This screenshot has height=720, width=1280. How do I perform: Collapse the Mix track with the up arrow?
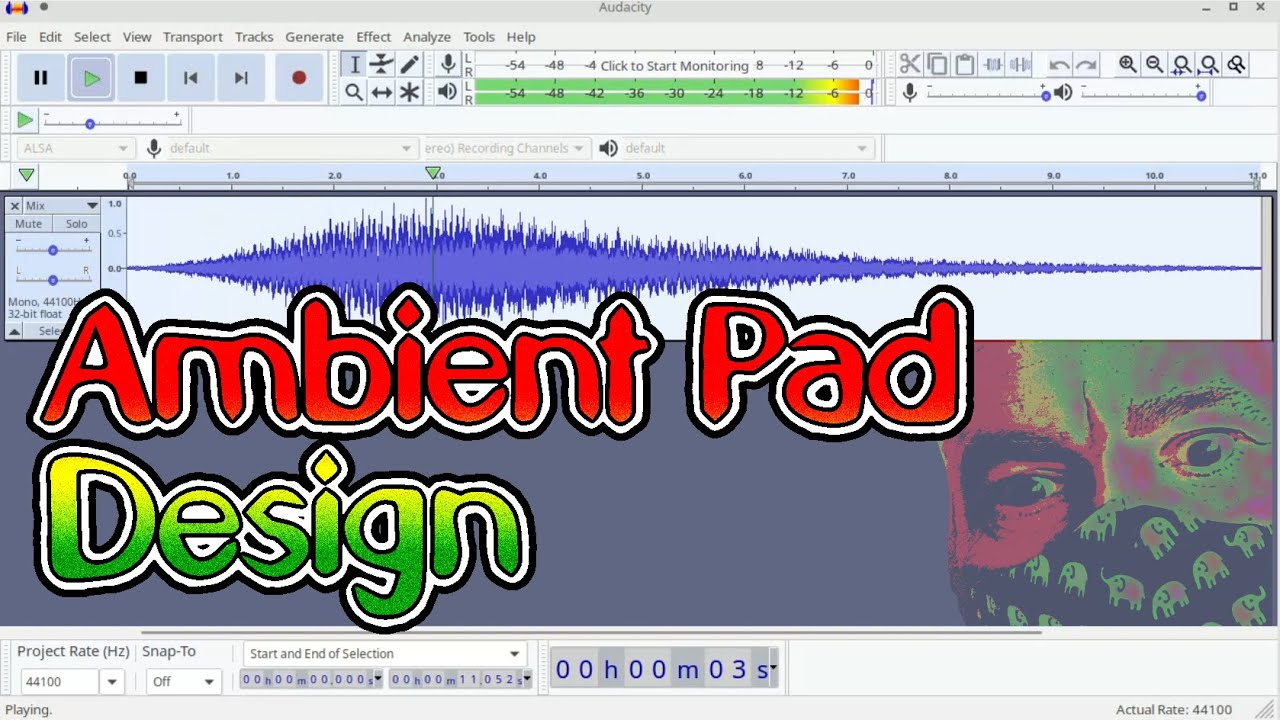coord(15,331)
